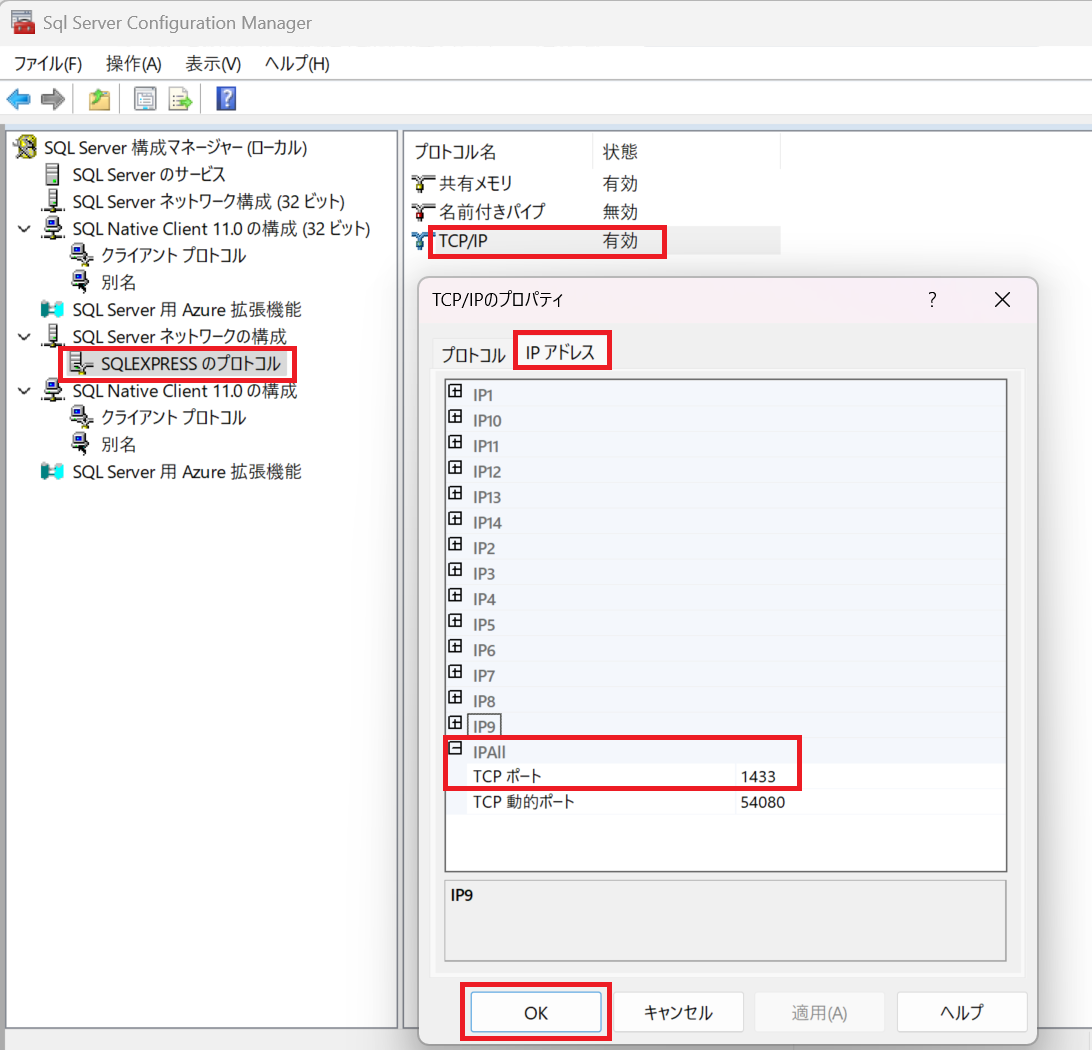Expand the IP10 entry

(x=455, y=416)
